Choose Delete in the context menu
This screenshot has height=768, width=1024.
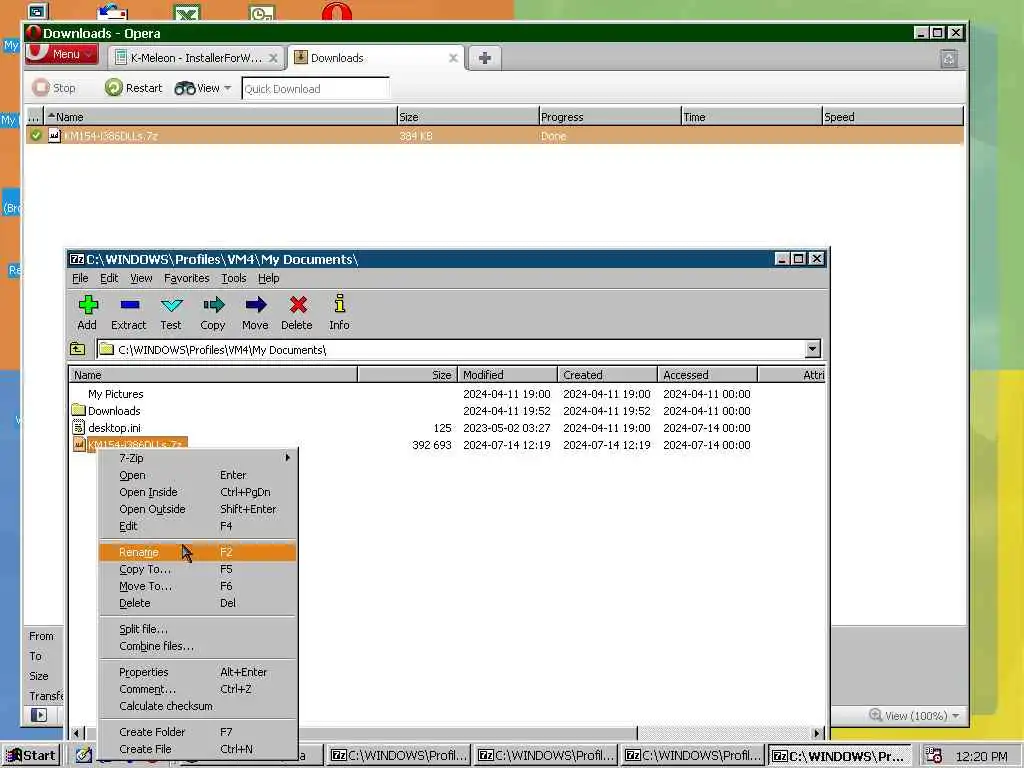pyautogui.click(x=198, y=603)
